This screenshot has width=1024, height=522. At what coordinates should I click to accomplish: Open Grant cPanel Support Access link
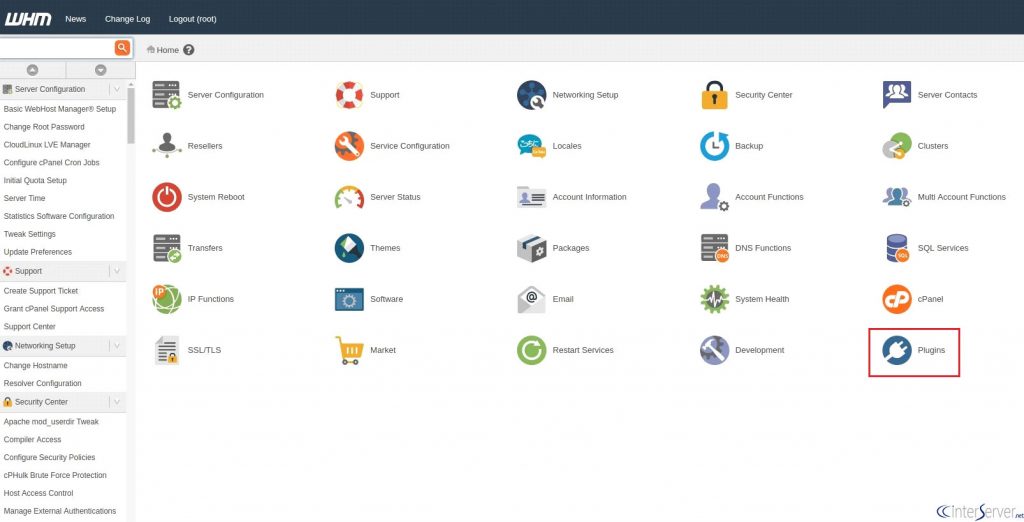(x=54, y=308)
